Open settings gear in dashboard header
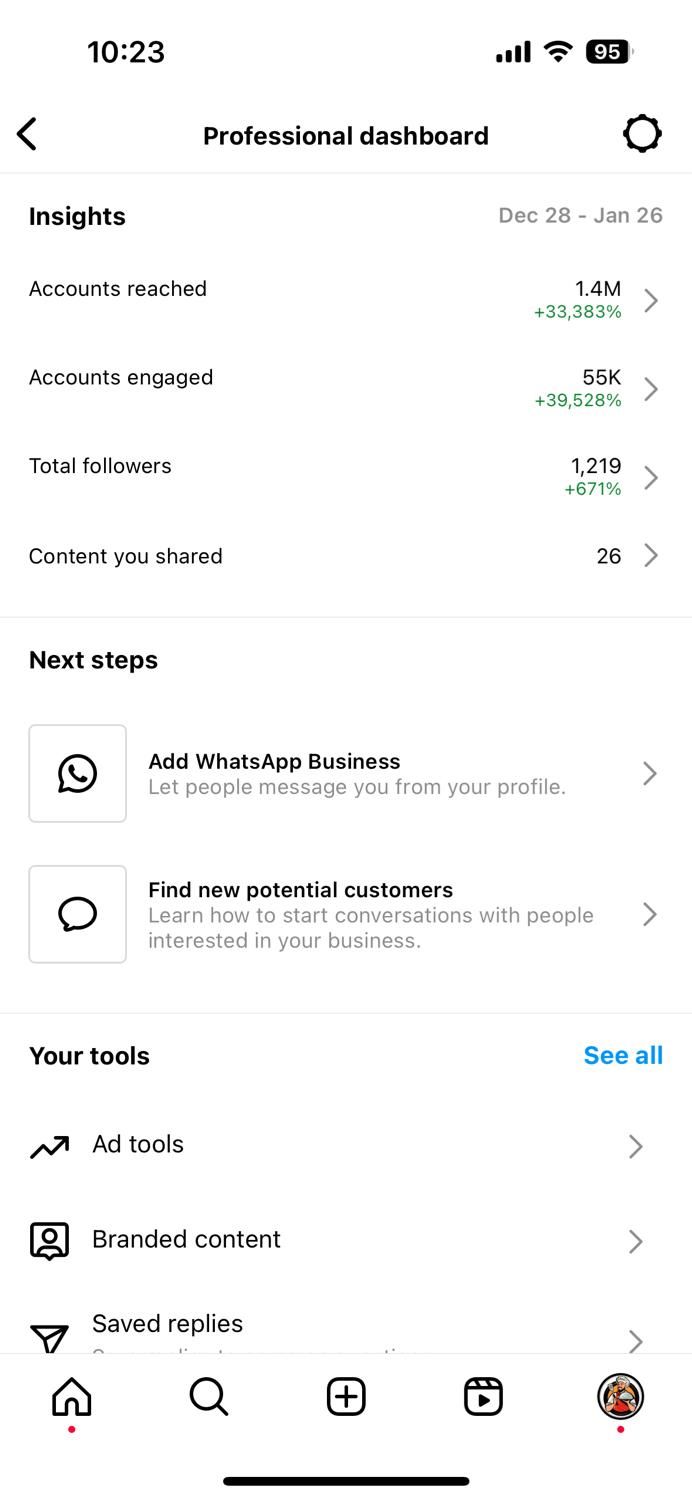The height and width of the screenshot is (1500, 692). [642, 134]
